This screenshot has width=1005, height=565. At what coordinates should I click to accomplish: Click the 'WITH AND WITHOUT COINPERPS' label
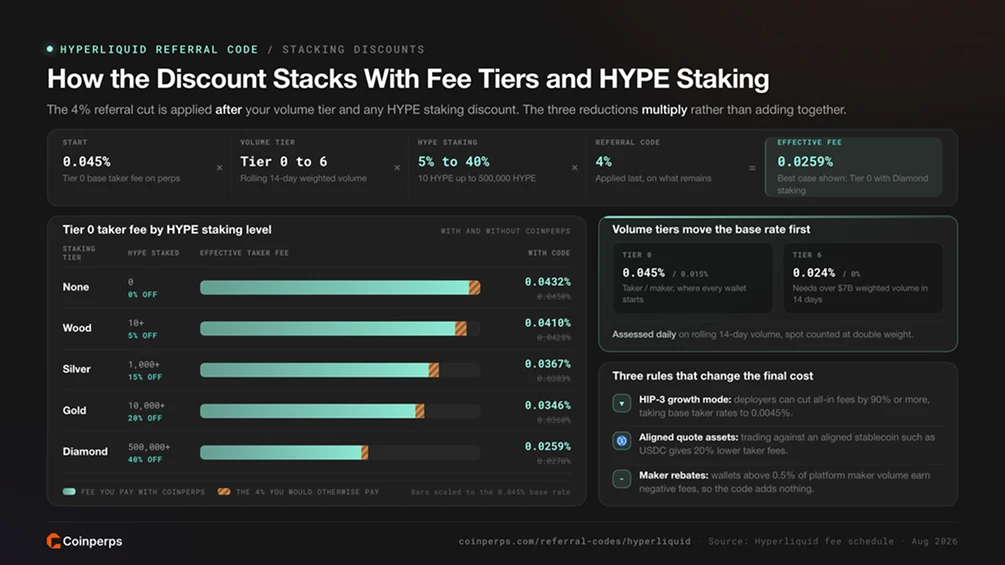tap(505, 231)
